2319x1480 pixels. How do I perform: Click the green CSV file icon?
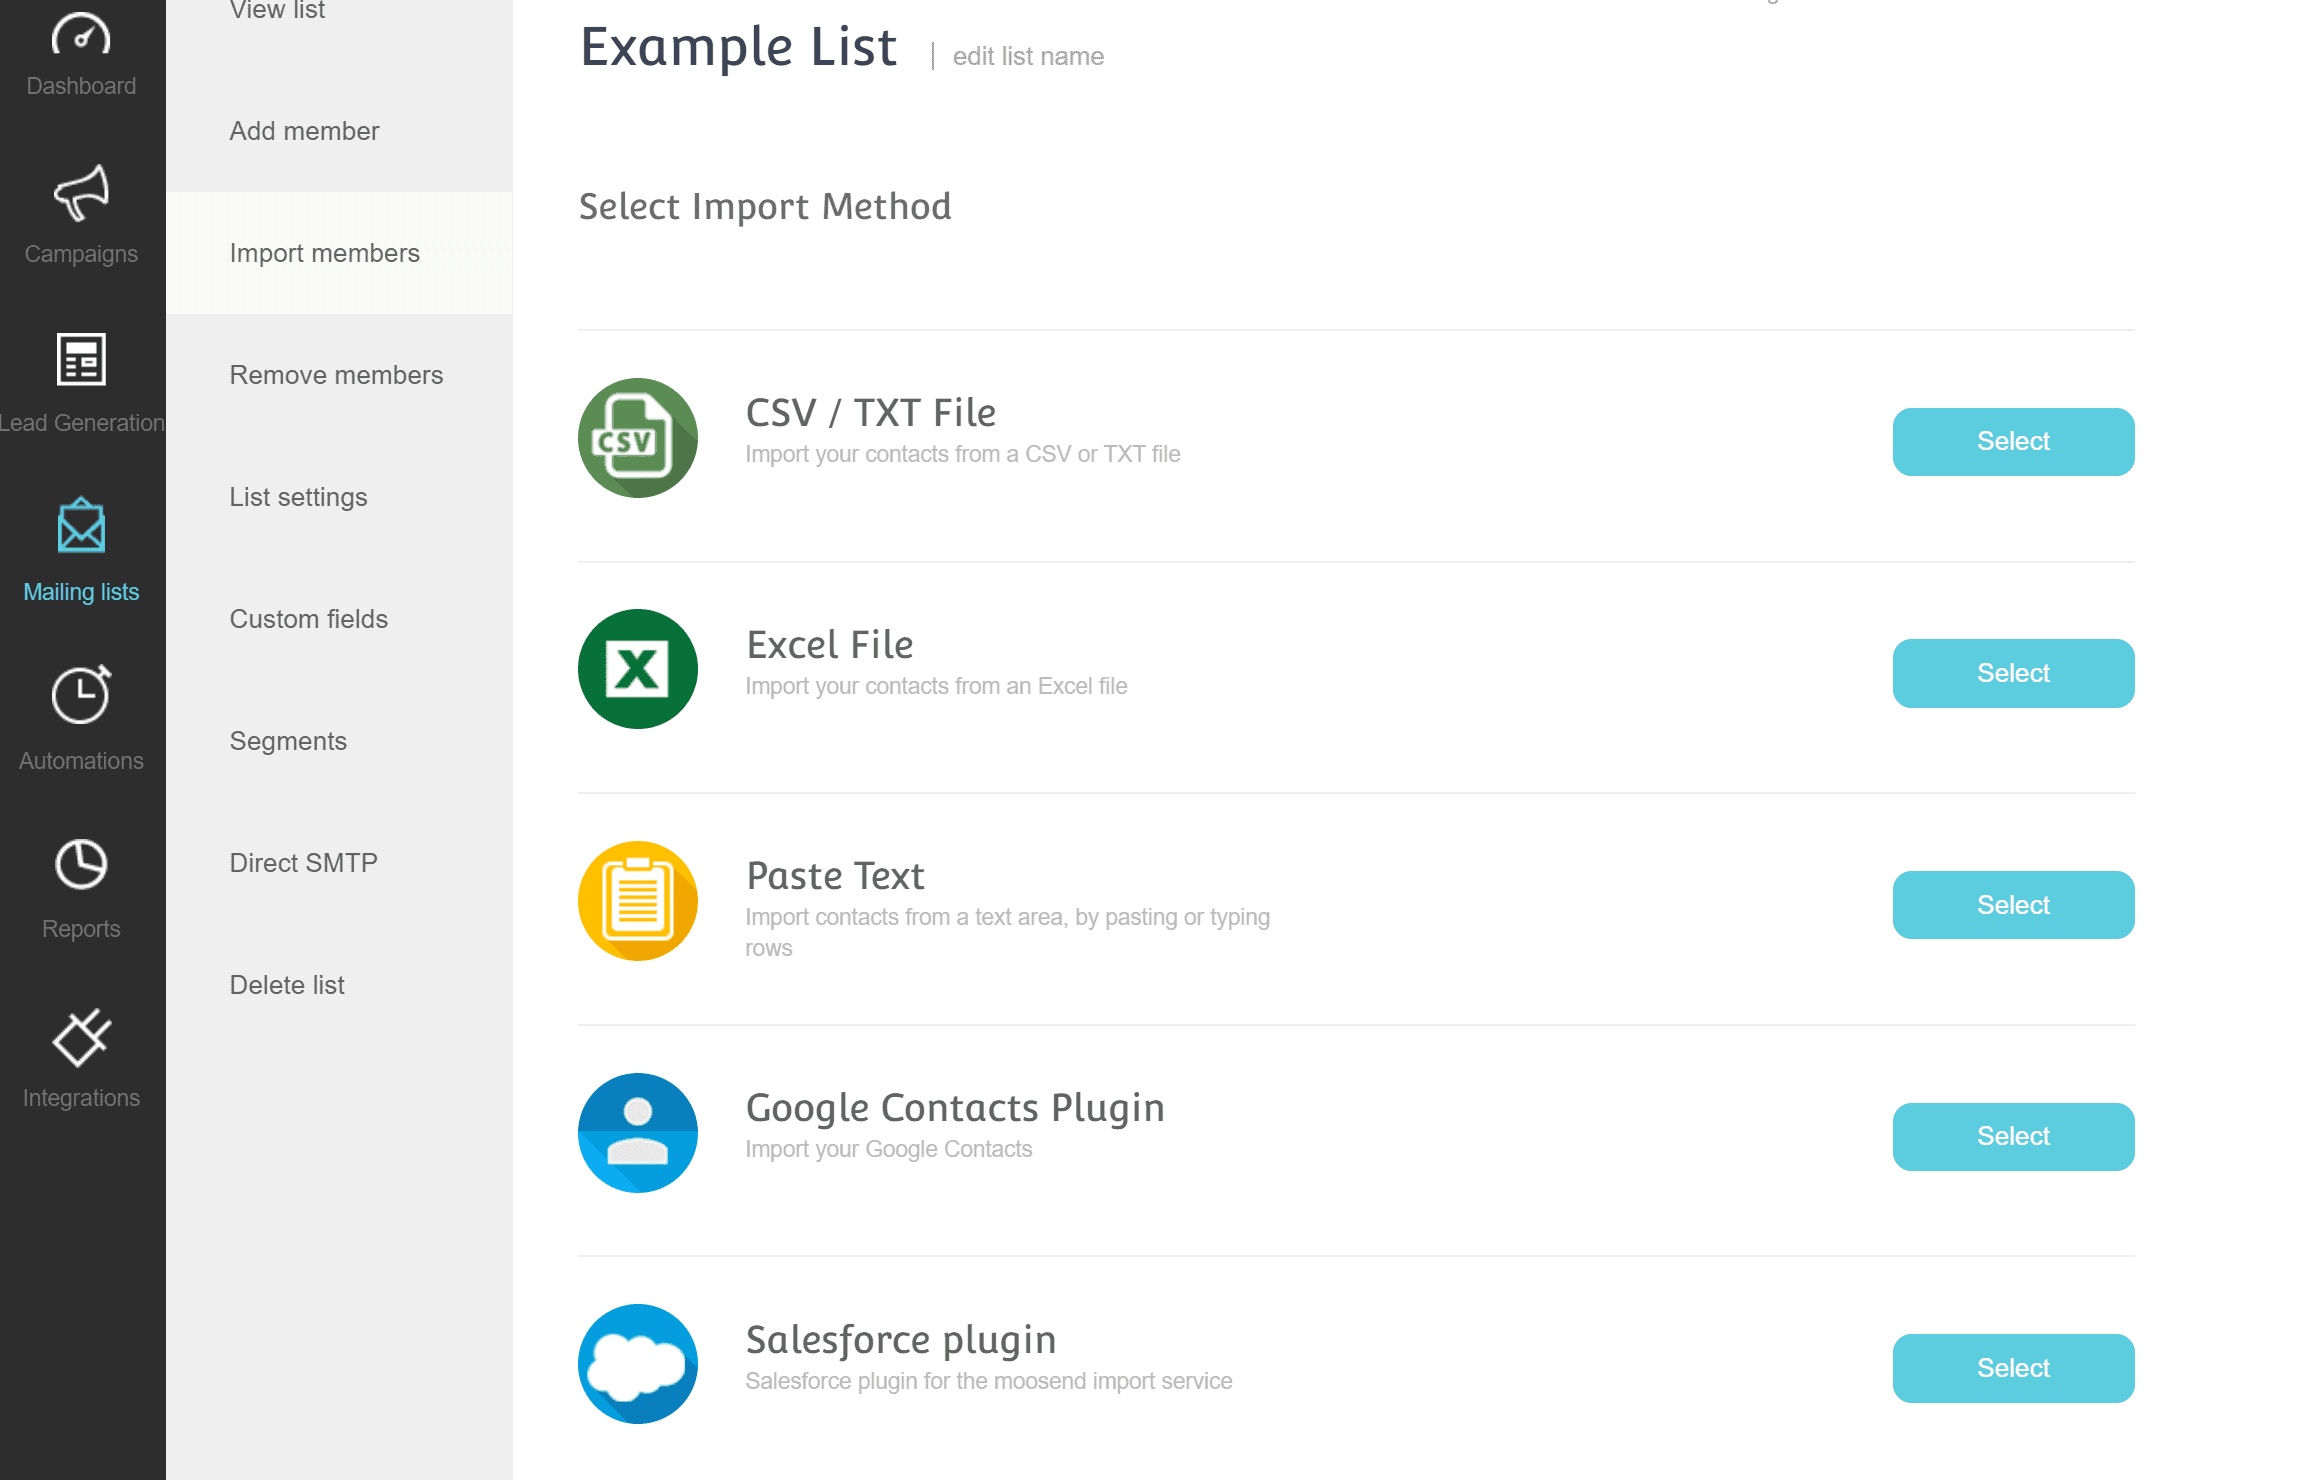pyautogui.click(x=637, y=438)
